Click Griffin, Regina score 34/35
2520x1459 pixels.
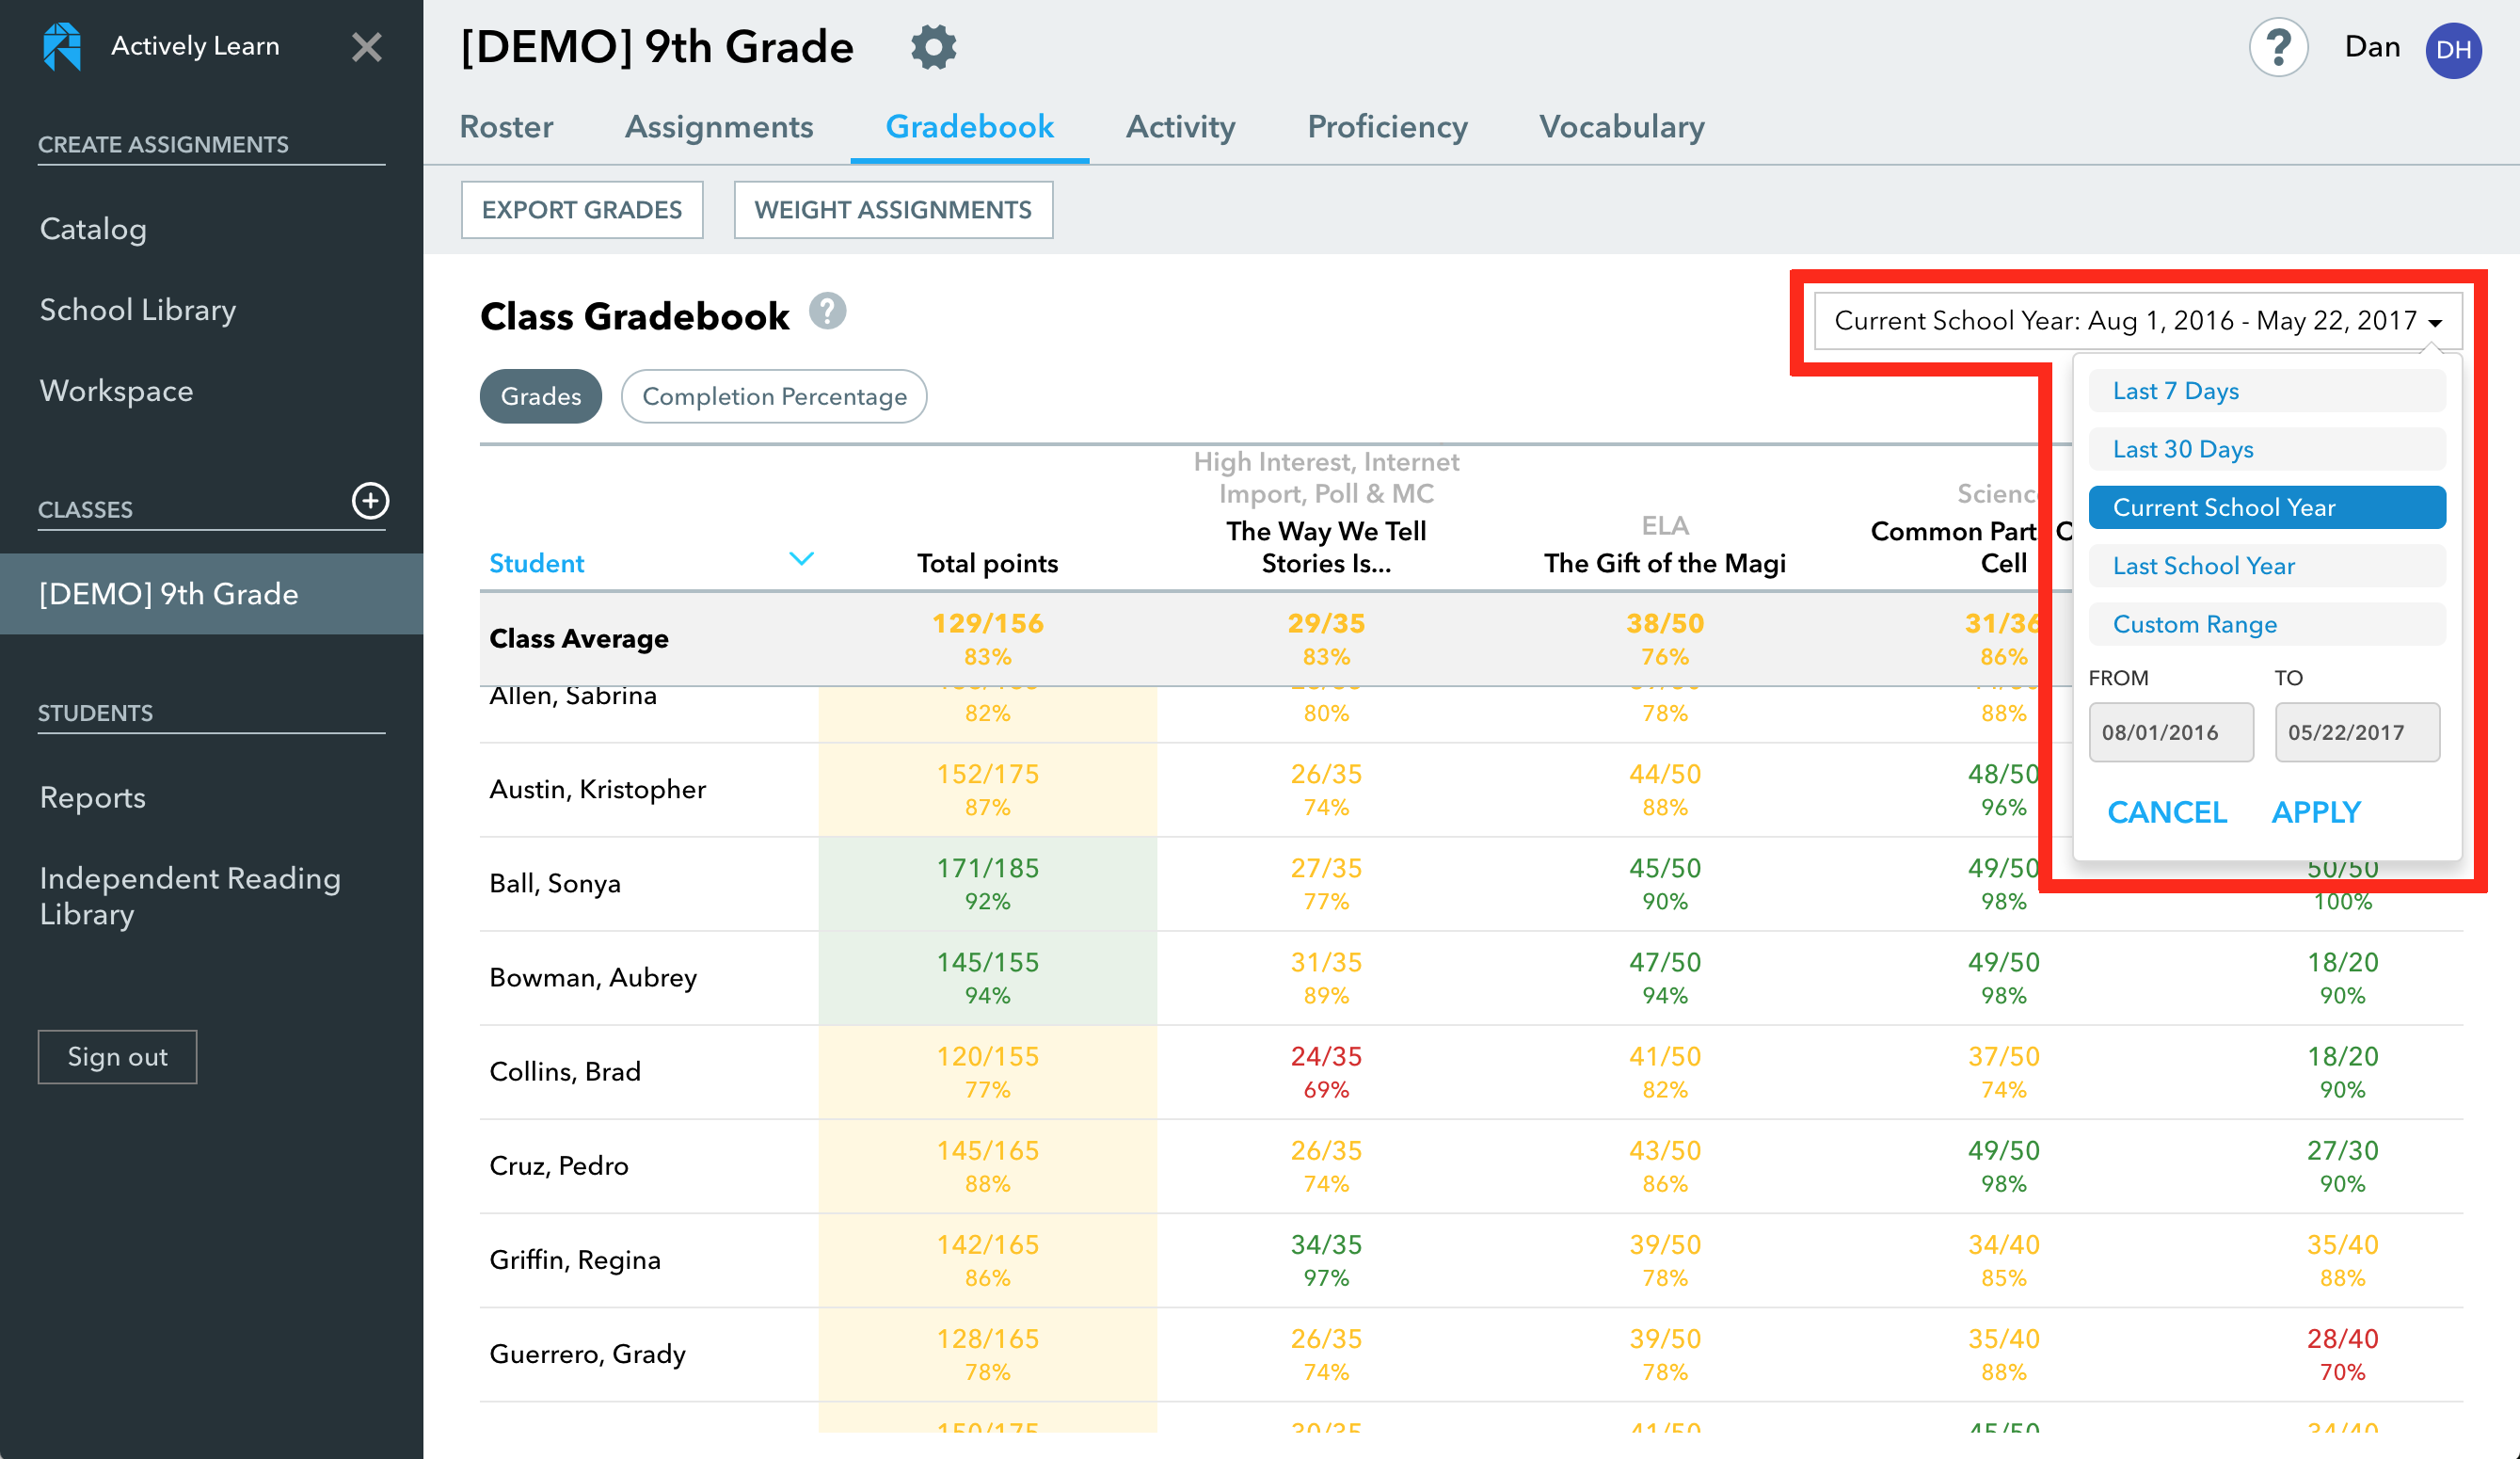[x=1326, y=1244]
